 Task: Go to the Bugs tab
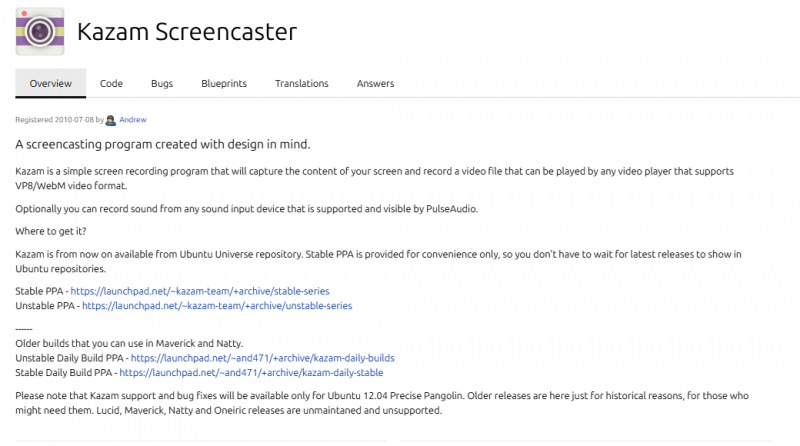pos(162,84)
